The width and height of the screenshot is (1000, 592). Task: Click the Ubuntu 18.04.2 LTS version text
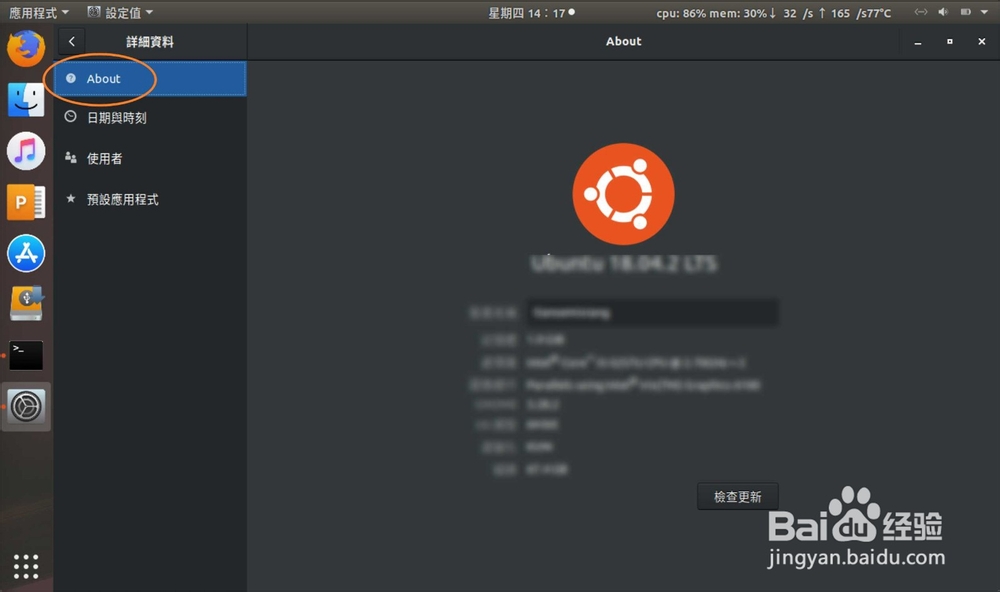point(624,263)
